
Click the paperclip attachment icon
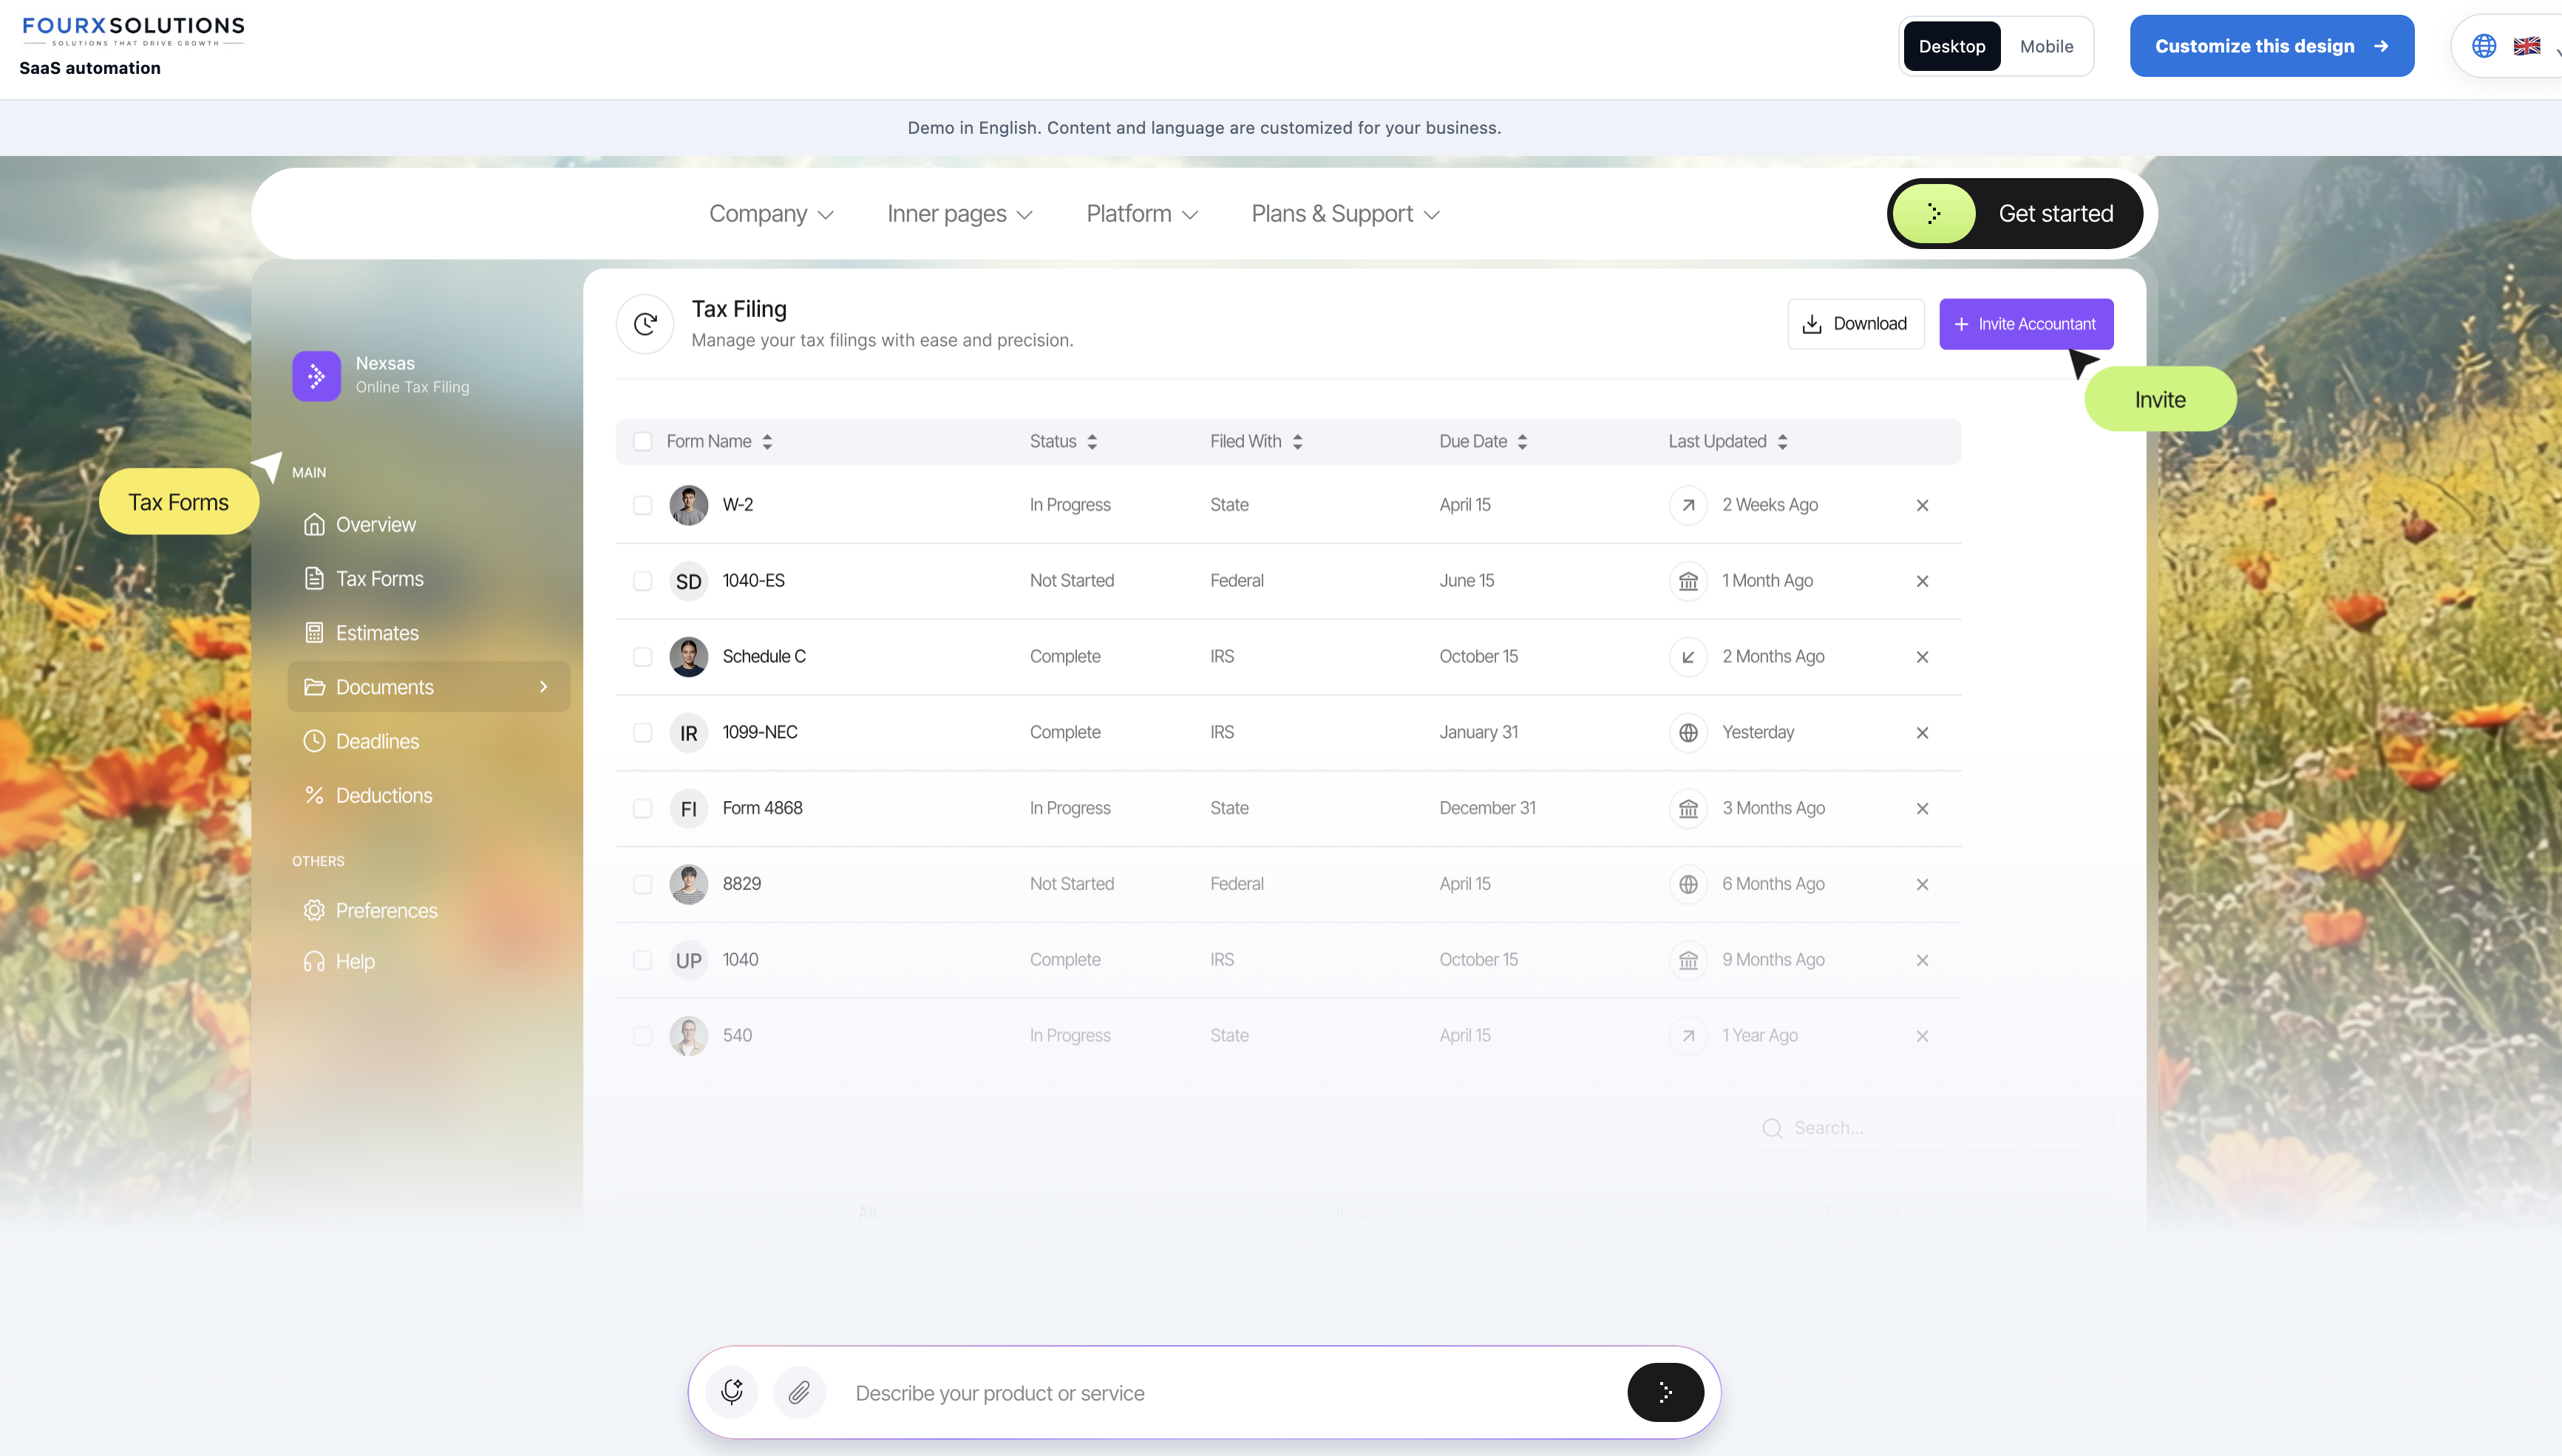tap(799, 1392)
